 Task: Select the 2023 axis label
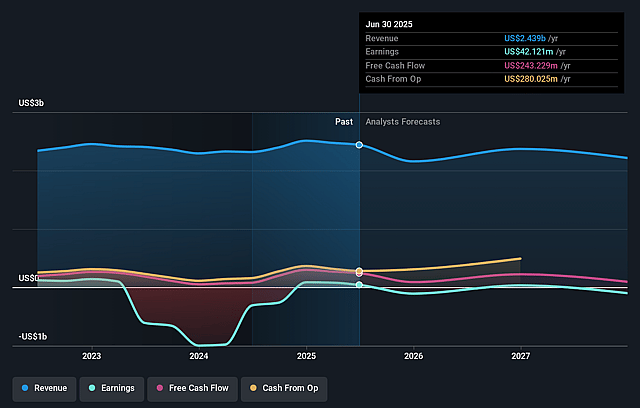[91, 356]
